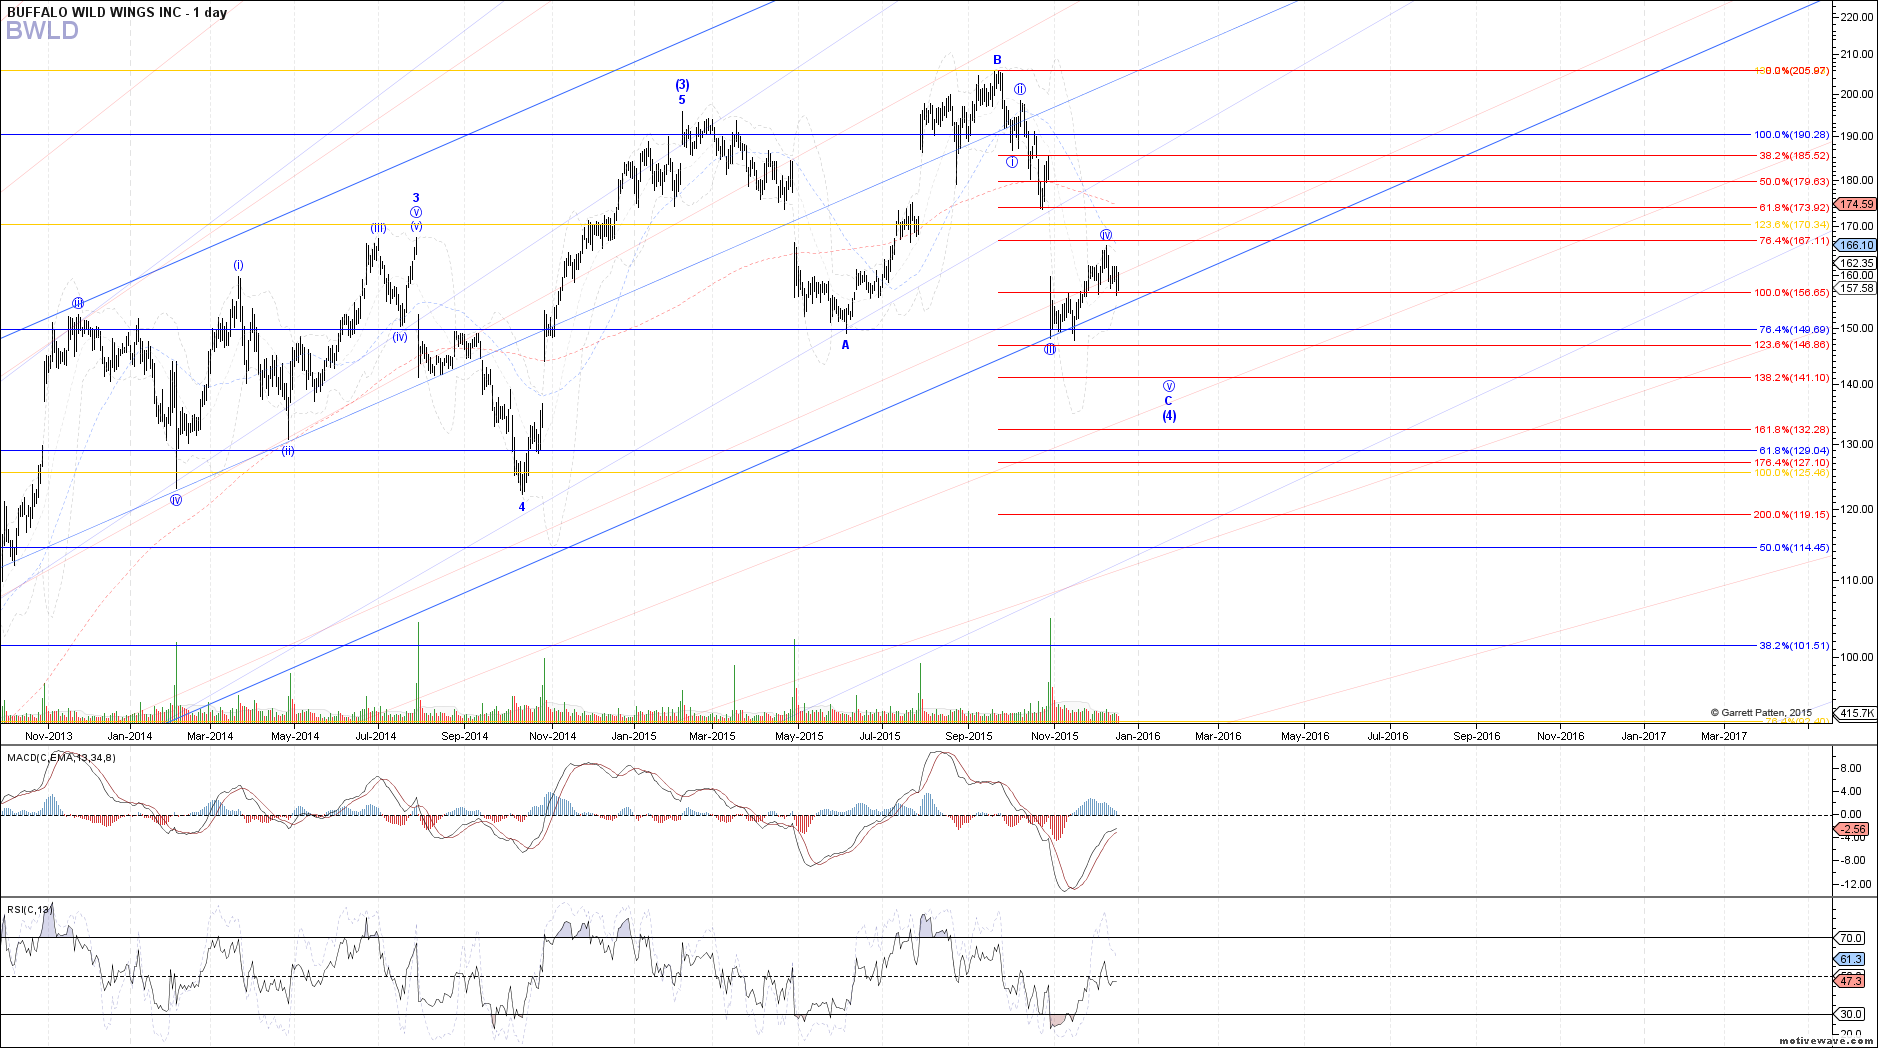Screen dimensions: 1878x1048
Task: Select the wave B label at the chart peak
Action: [x=997, y=60]
